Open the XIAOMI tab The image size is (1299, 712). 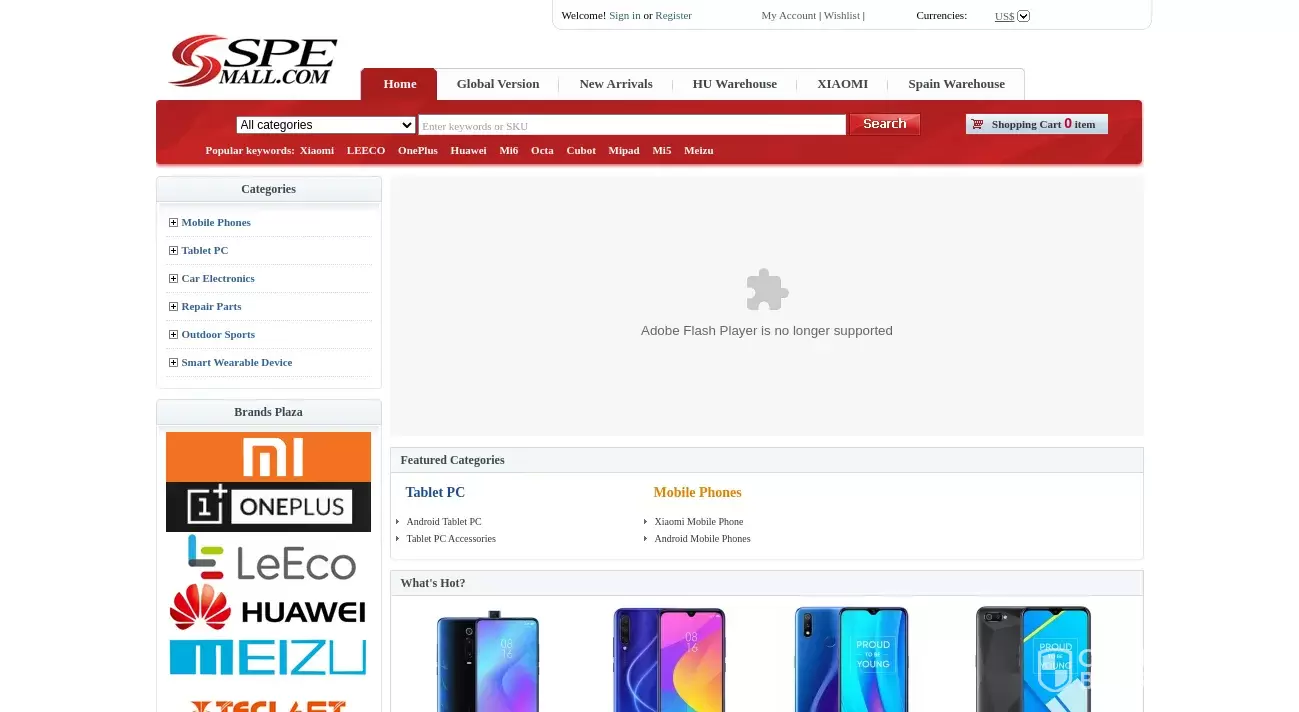[x=842, y=84]
